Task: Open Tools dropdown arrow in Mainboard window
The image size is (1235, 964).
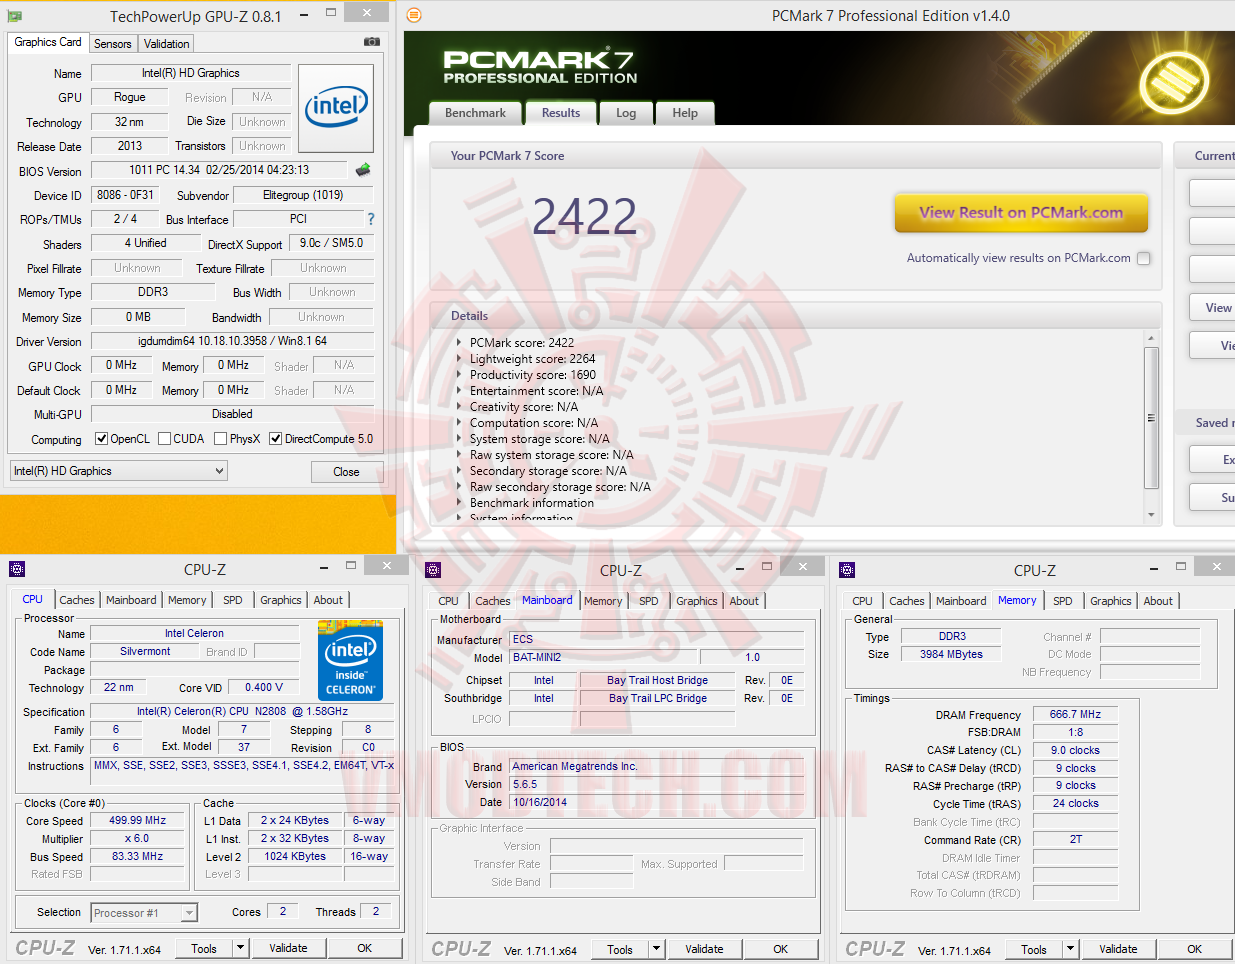Action: [x=656, y=949]
